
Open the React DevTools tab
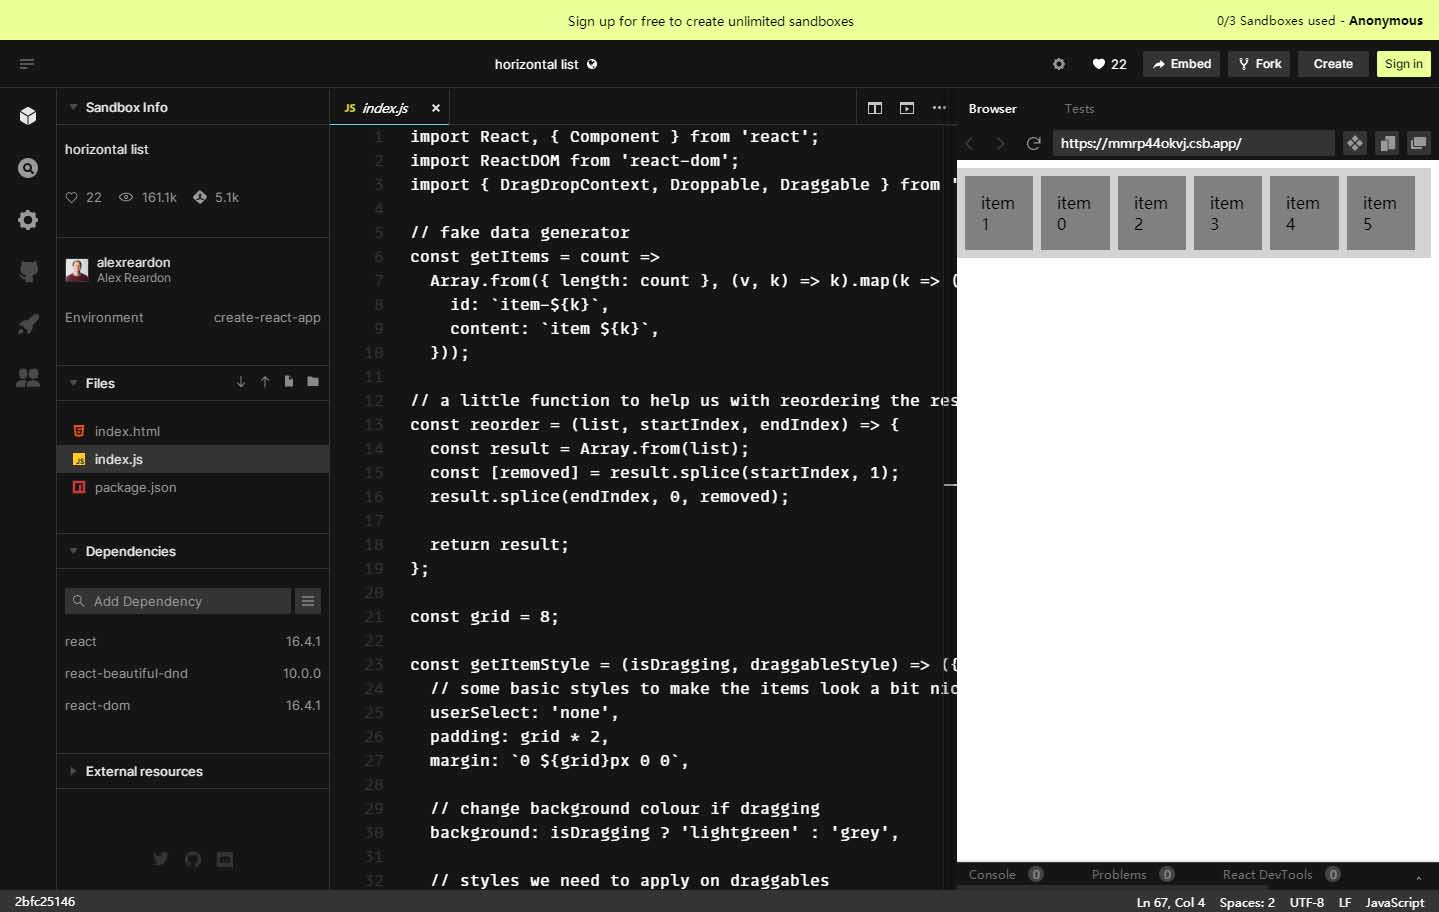[1281, 874]
